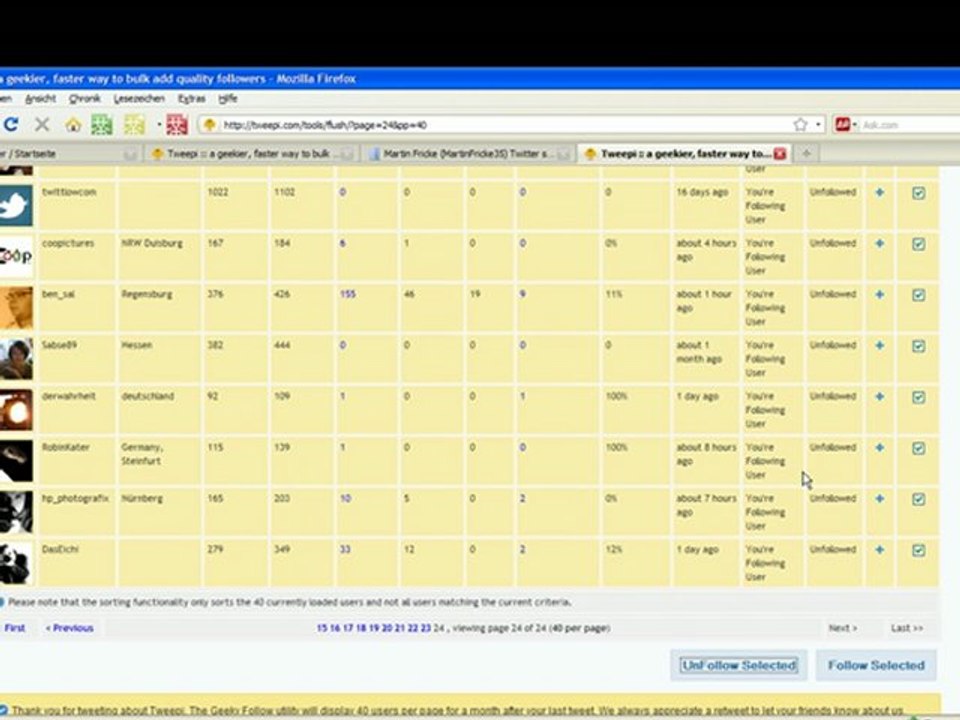Screen dimensions: 960x720
Task: Open a new tab with plus button
Action: coord(806,154)
